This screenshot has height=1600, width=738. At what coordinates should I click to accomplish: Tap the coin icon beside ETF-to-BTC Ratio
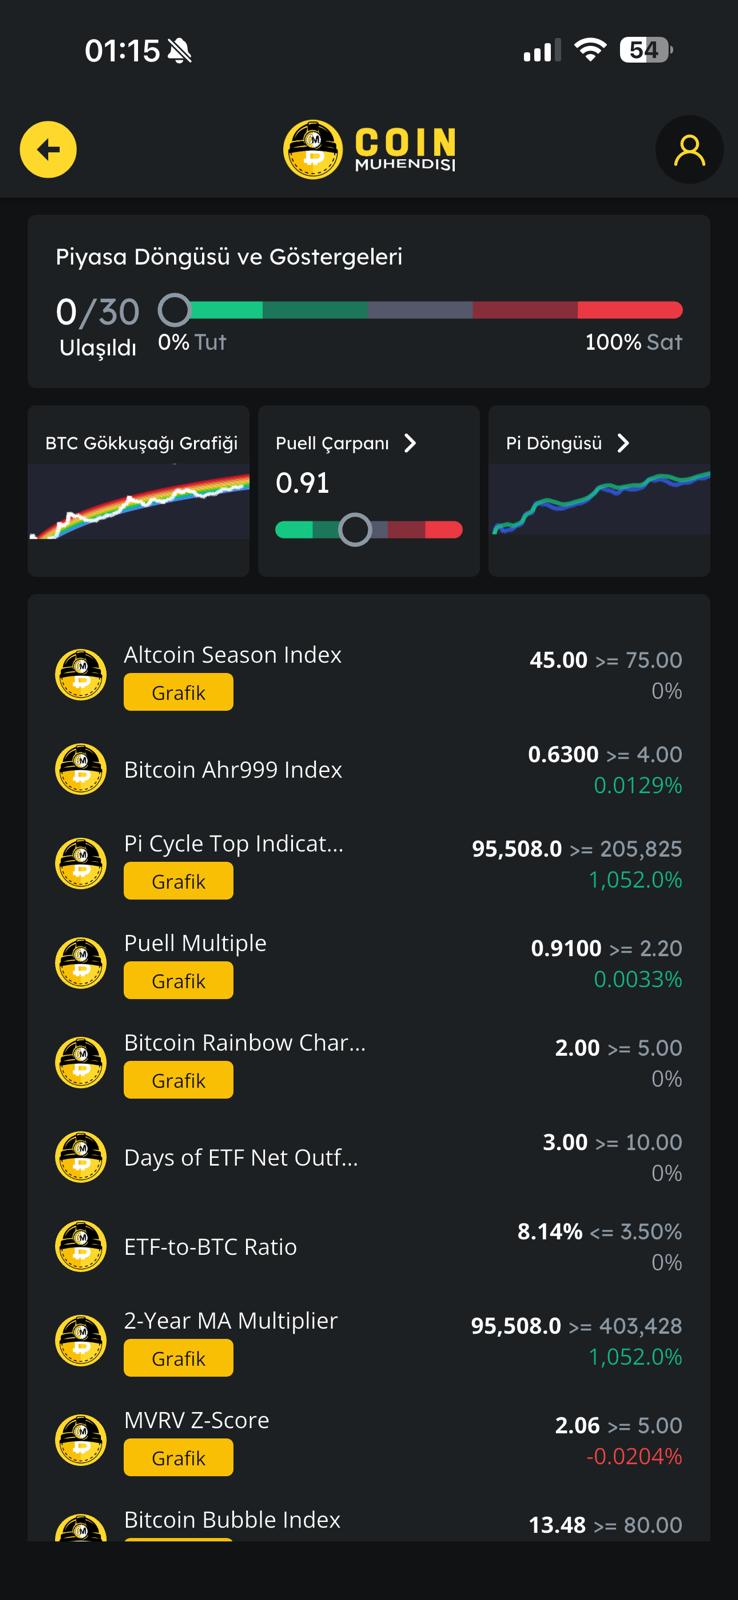(x=81, y=1246)
